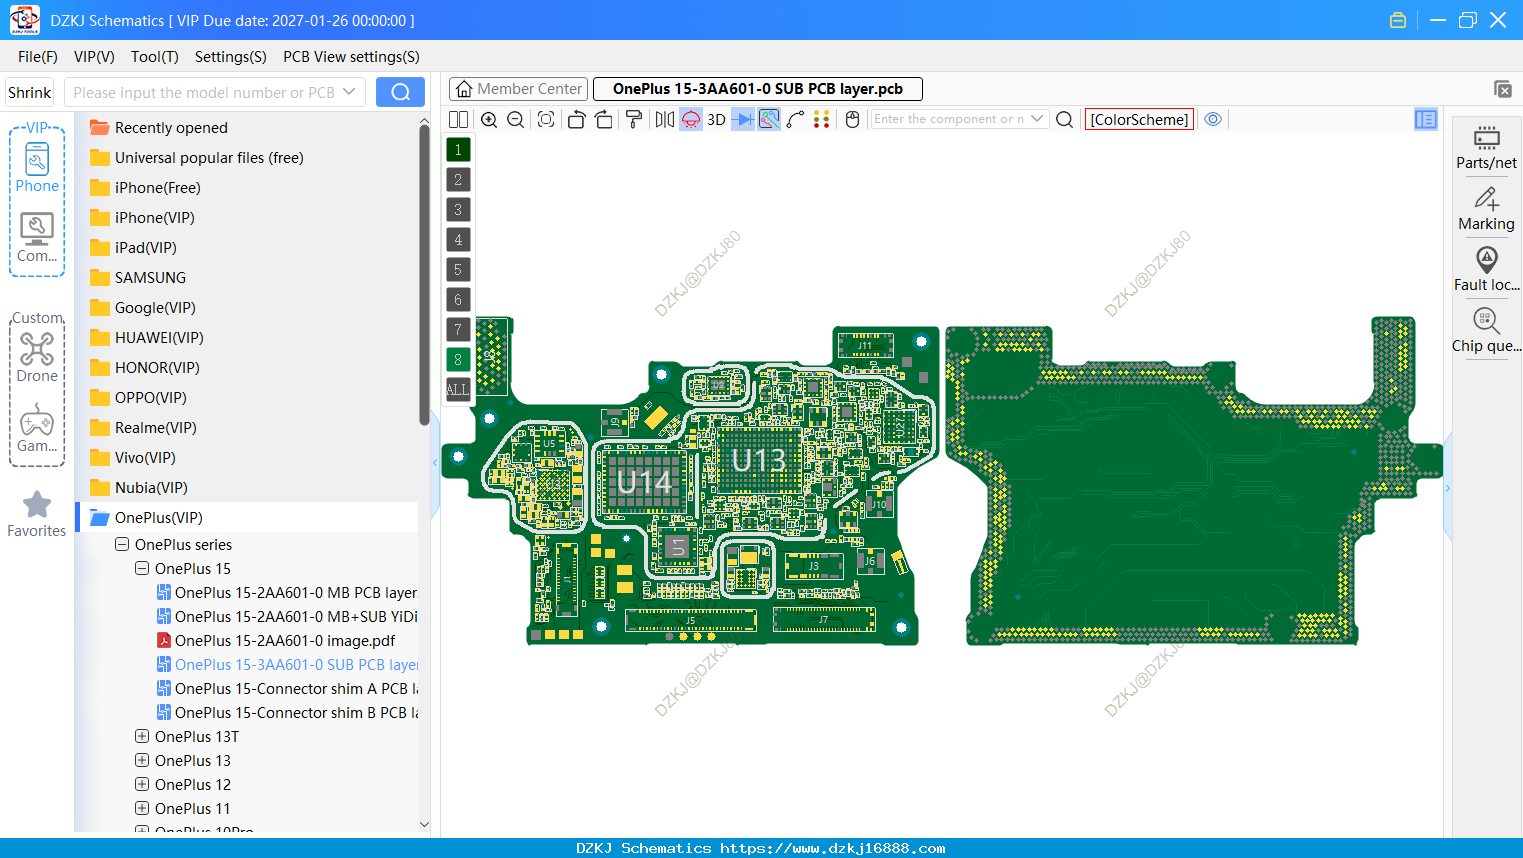This screenshot has width=1523, height=858.
Task: Expand the OnePlus 12 node
Action: (x=142, y=785)
